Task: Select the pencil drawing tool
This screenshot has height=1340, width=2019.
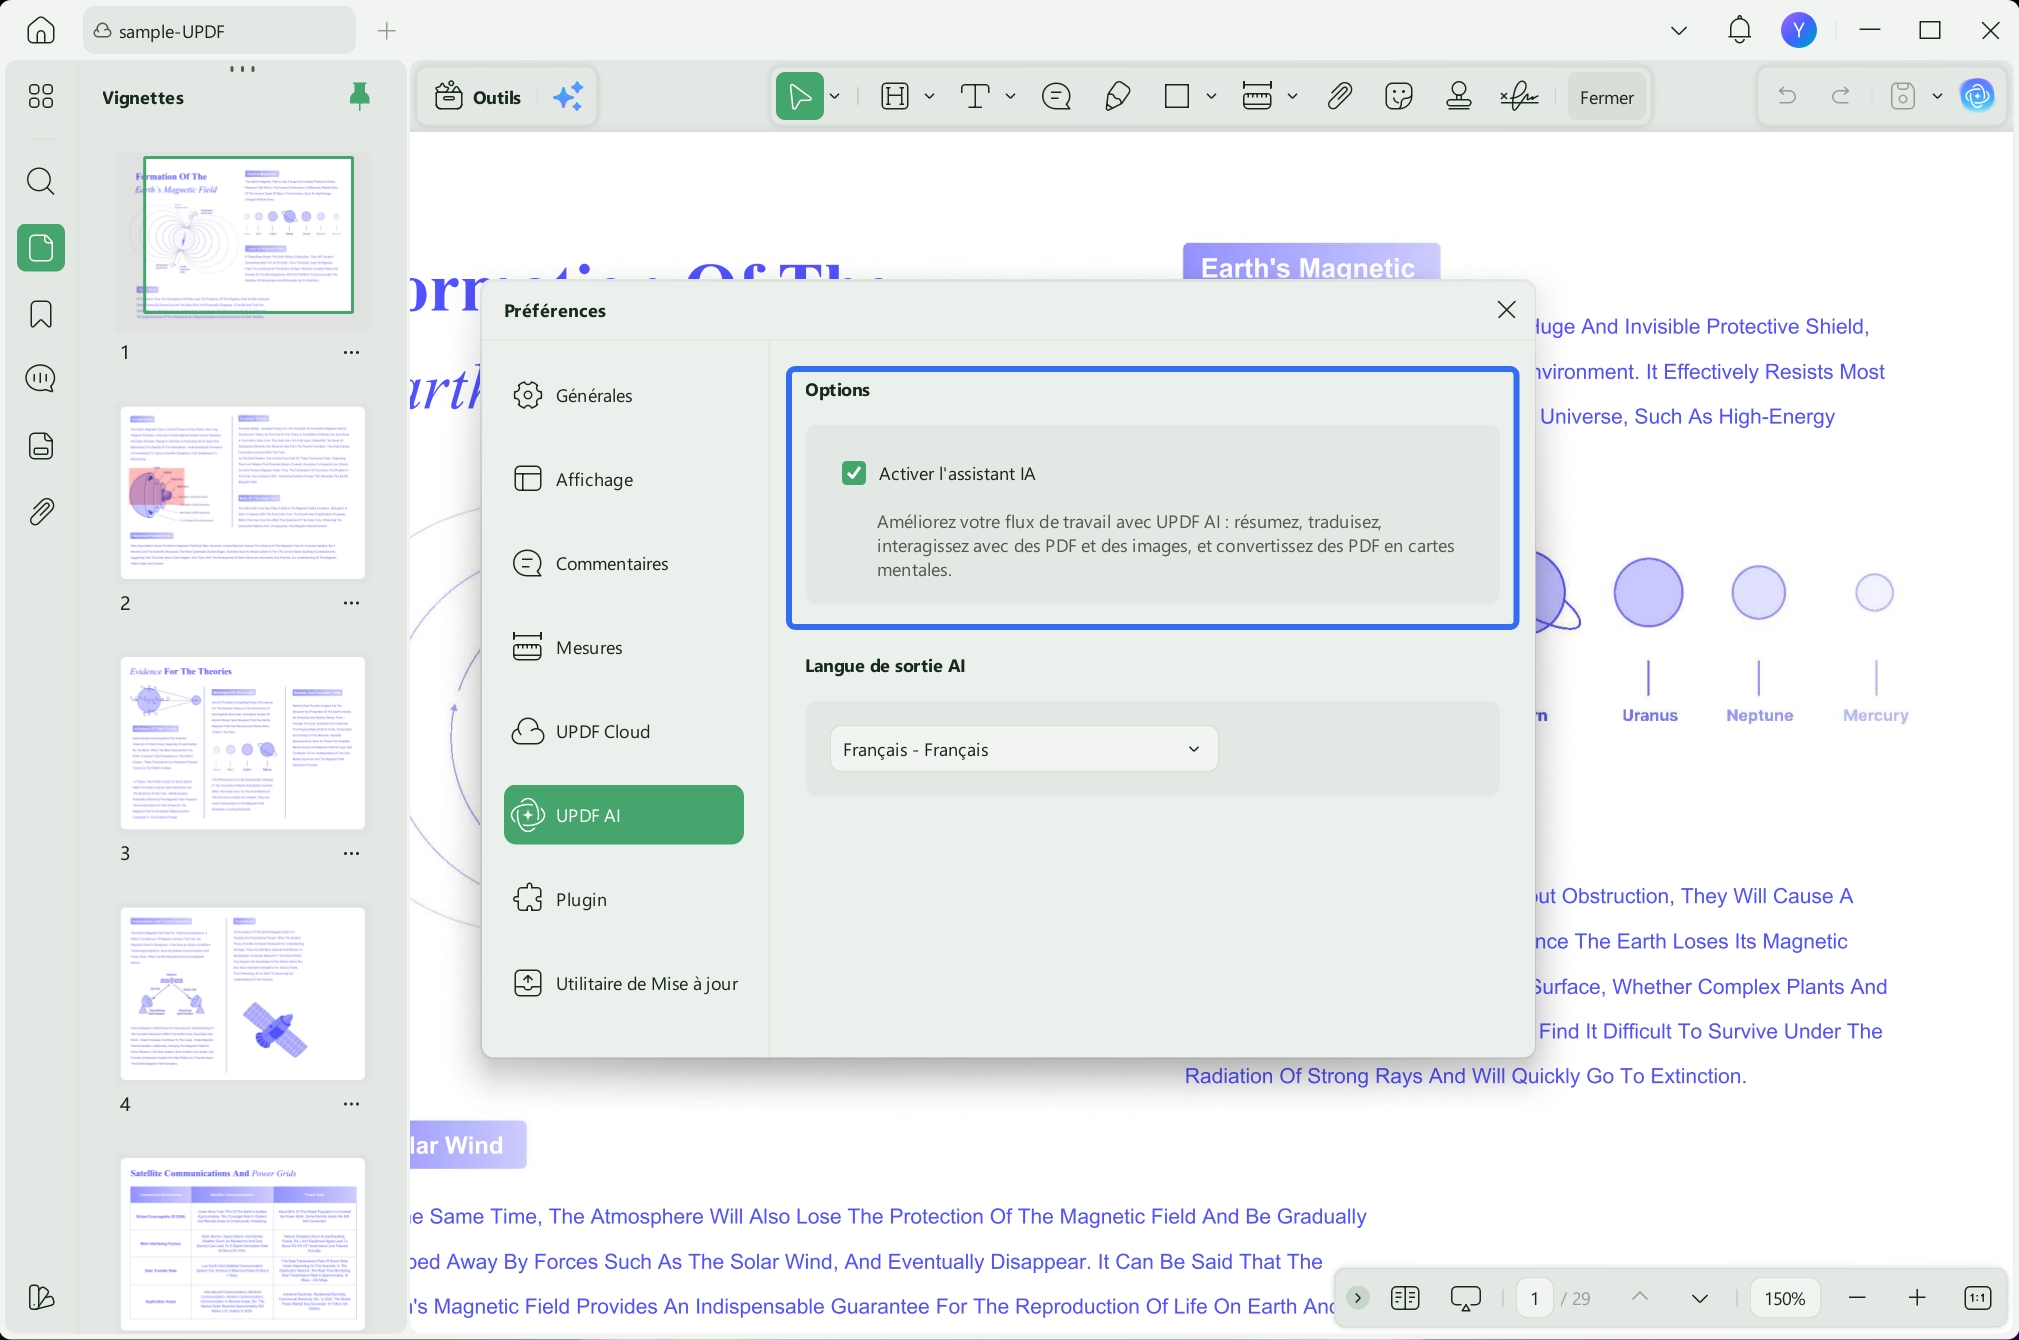Action: click(1118, 96)
